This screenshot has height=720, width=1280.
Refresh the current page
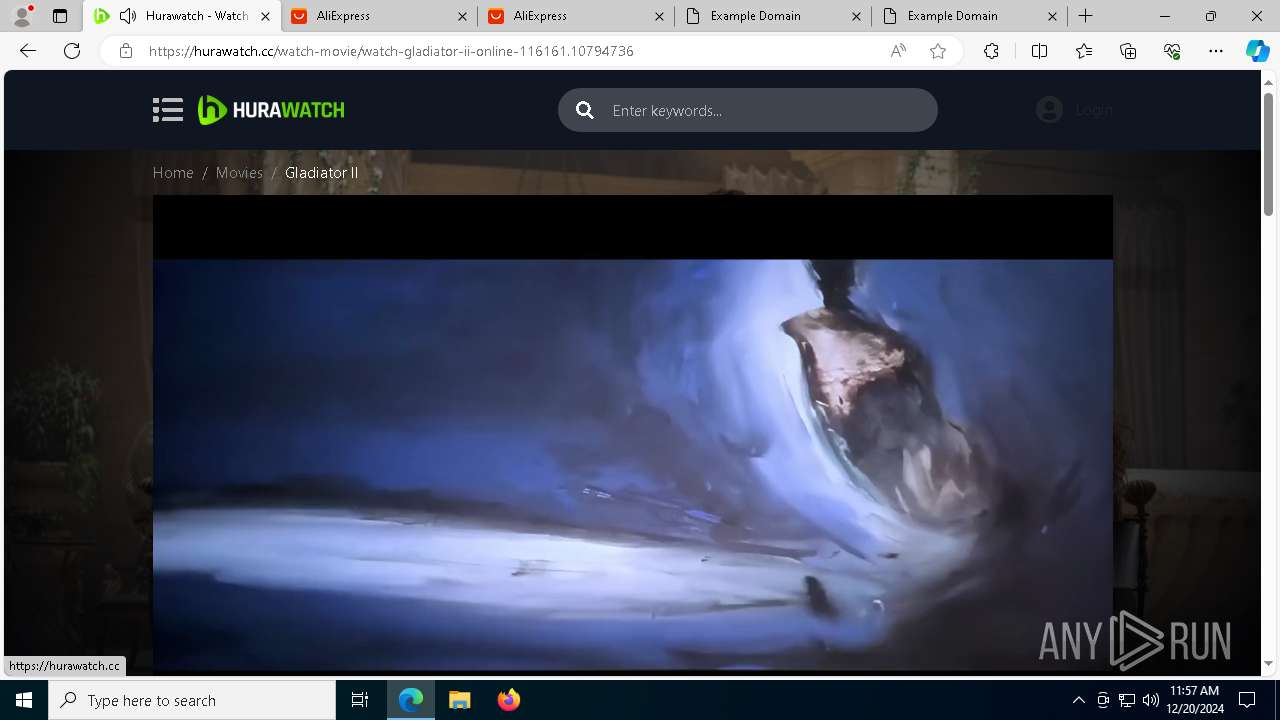(72, 51)
